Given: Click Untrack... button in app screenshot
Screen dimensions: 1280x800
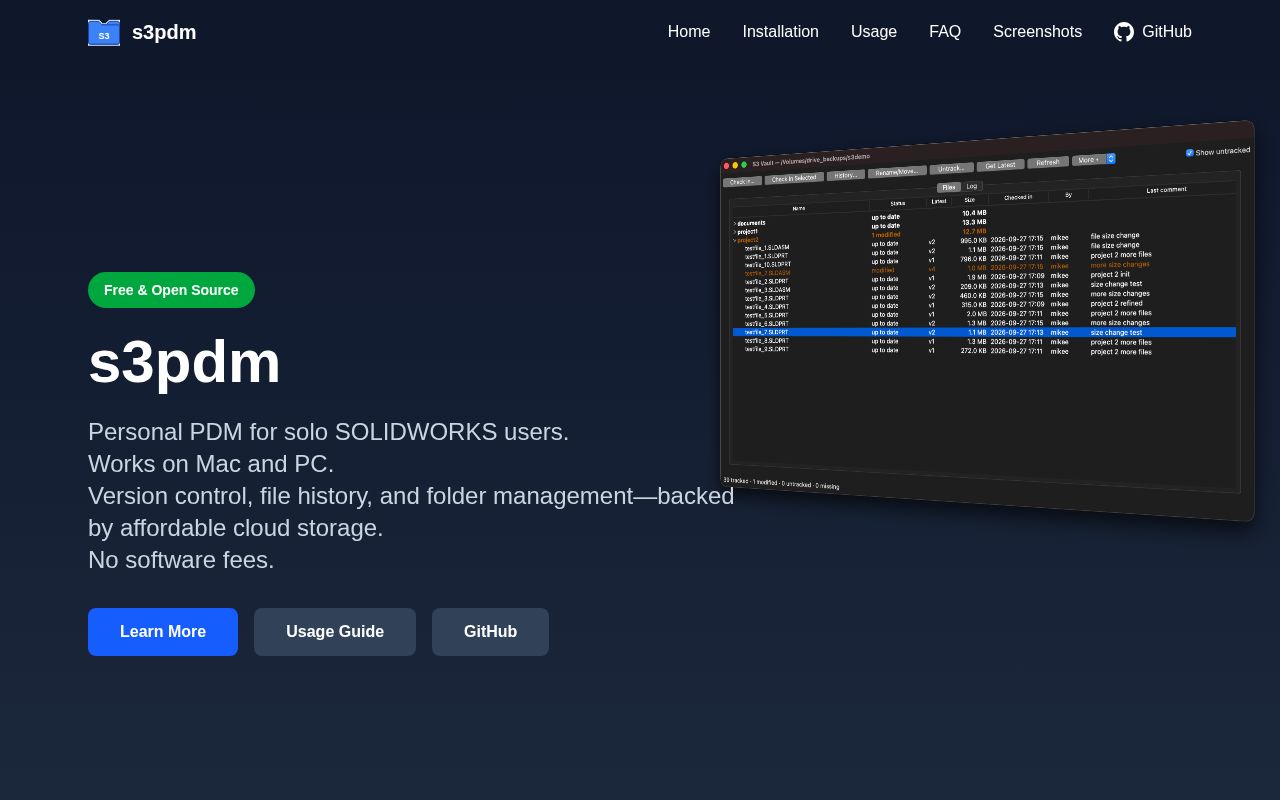Looking at the screenshot, I should click(951, 168).
